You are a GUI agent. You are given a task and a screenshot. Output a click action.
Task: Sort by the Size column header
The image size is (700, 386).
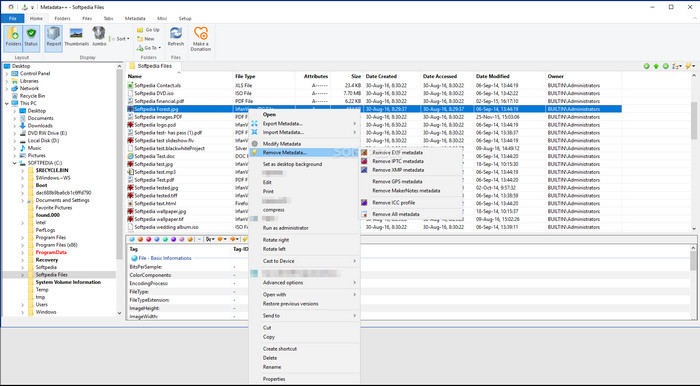[347, 76]
